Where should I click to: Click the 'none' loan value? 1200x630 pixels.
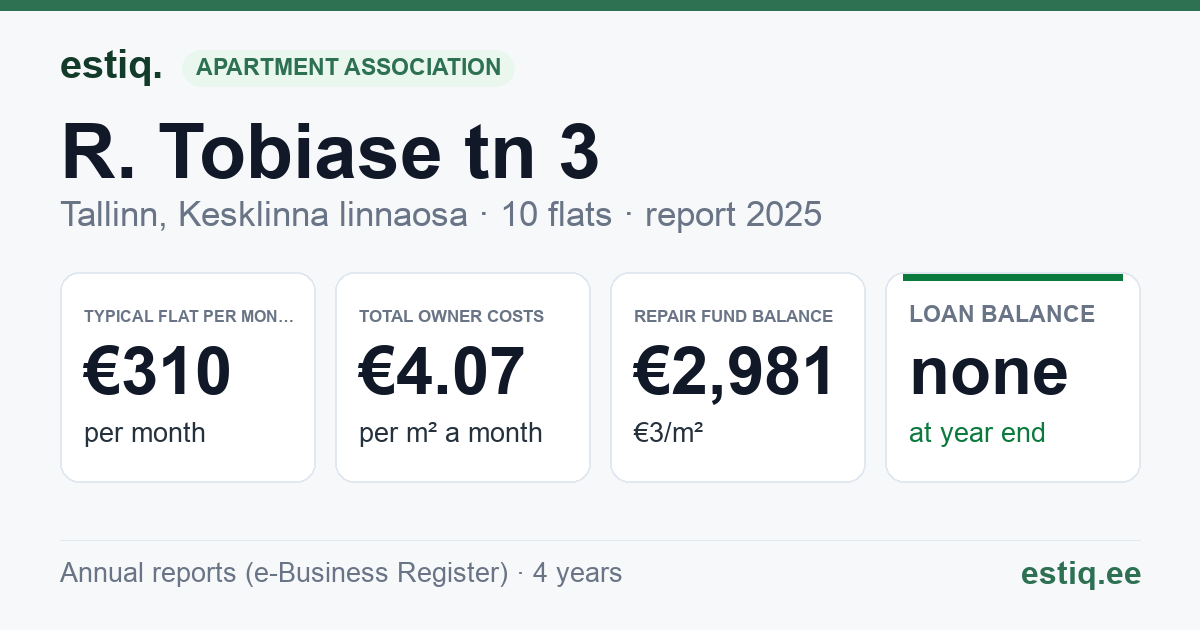989,371
